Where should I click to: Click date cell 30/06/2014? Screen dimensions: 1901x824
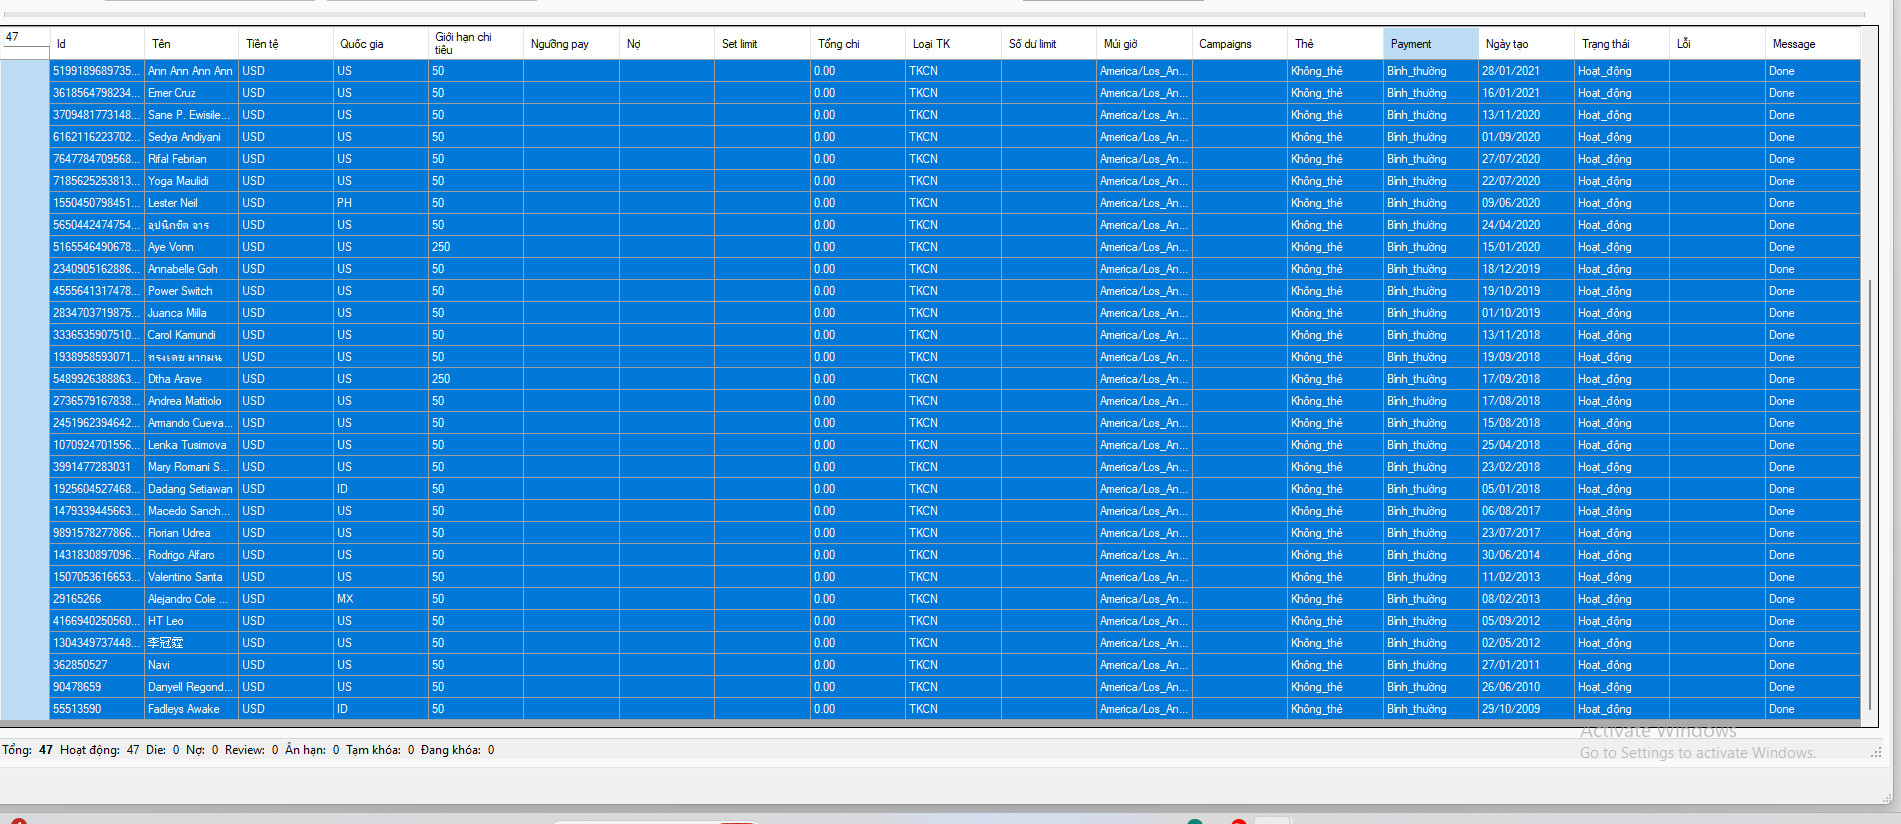[x=1527, y=555]
